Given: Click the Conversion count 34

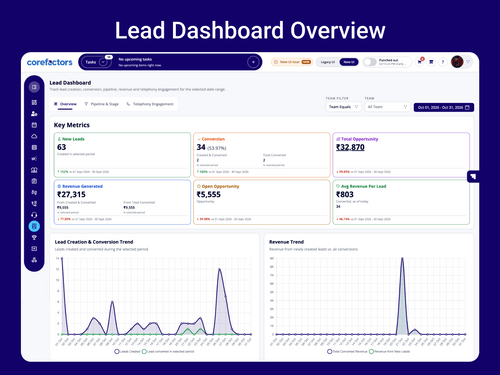Looking at the screenshot, I should point(201,147).
